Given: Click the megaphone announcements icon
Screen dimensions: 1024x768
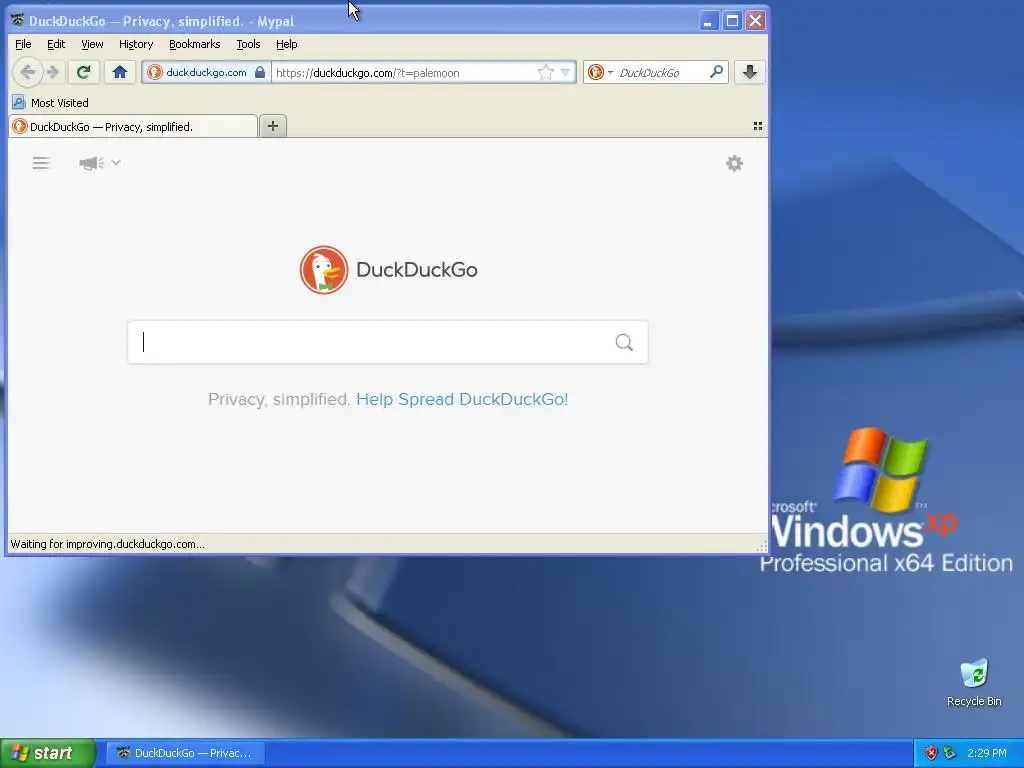Looking at the screenshot, I should (91, 163).
